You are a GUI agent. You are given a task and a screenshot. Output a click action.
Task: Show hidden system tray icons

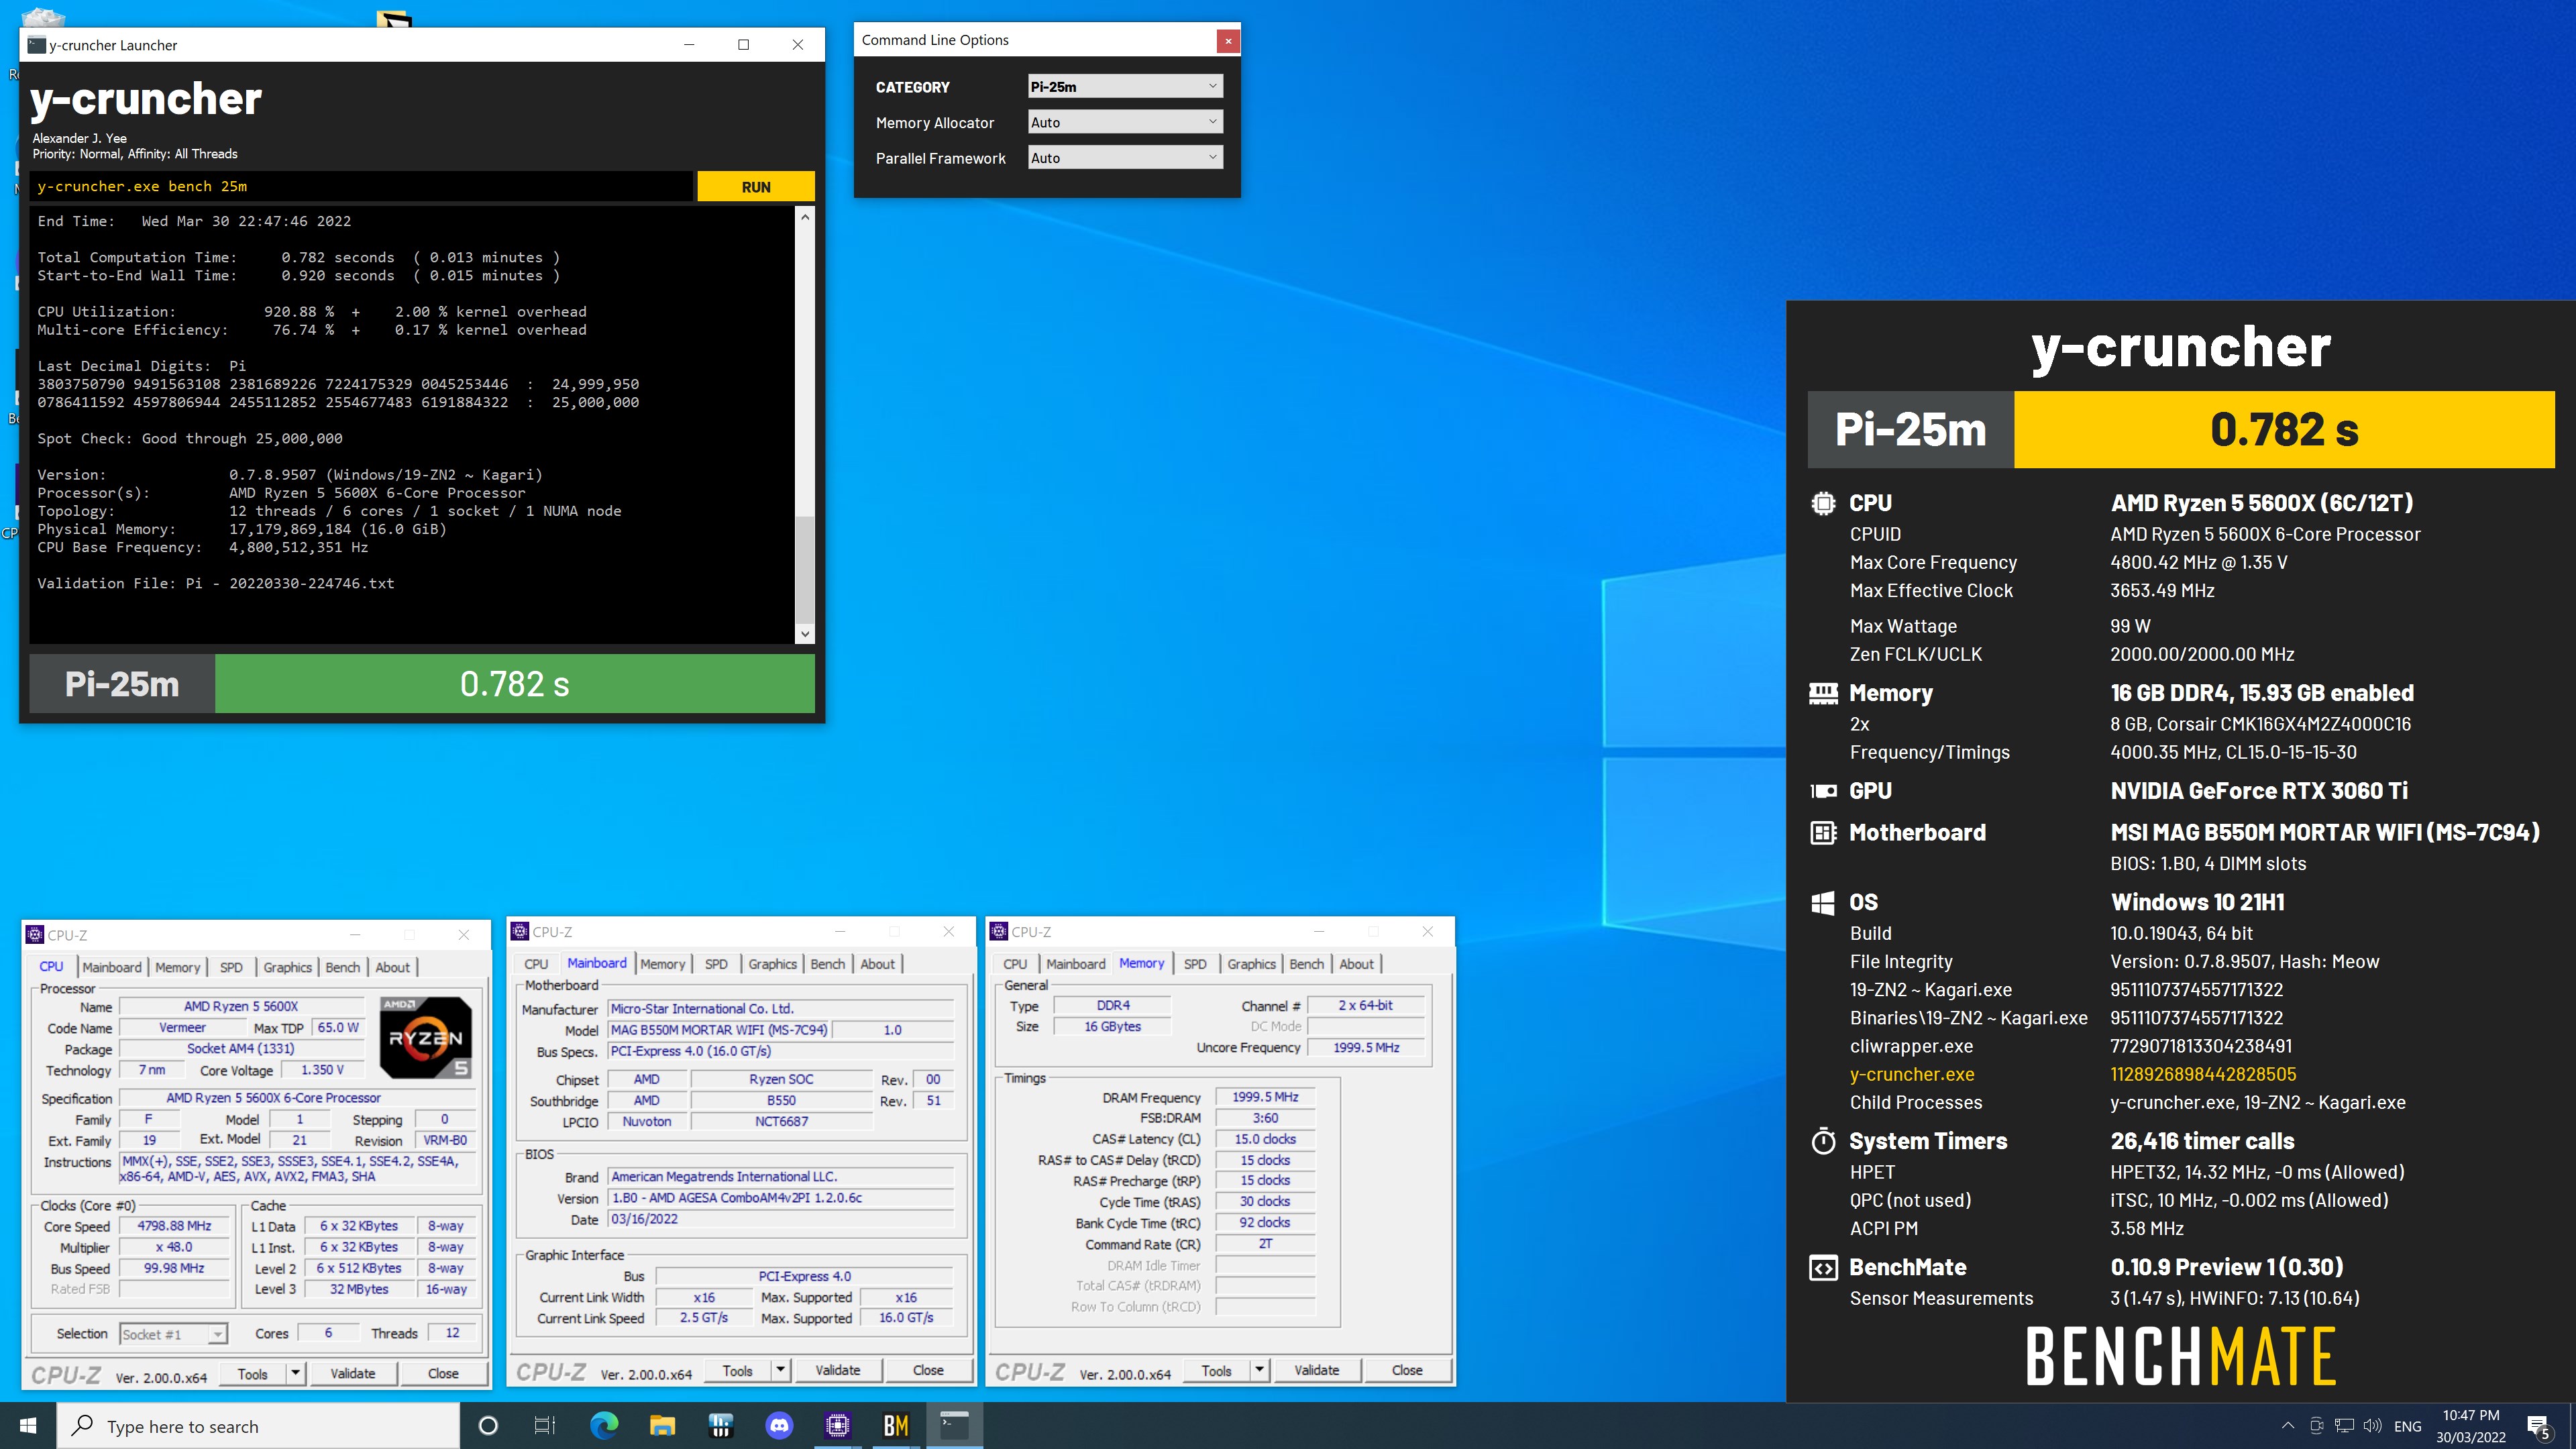[x=2288, y=1426]
